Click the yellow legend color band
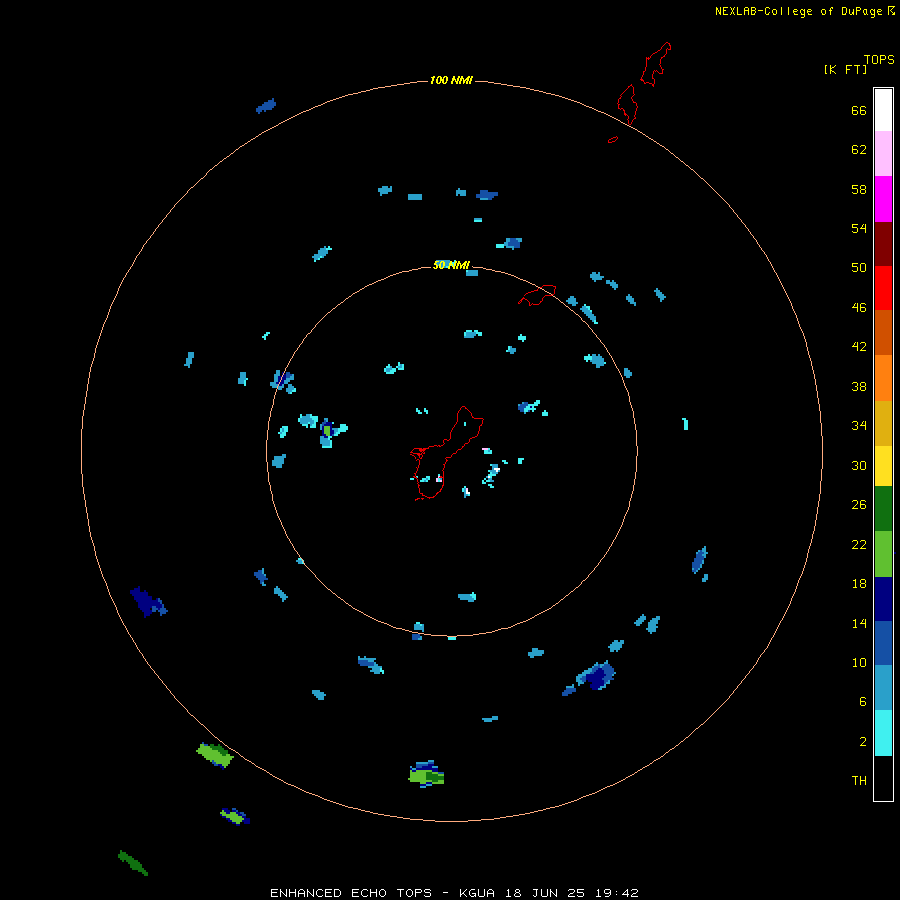Screen dimensions: 900x900 883,466
